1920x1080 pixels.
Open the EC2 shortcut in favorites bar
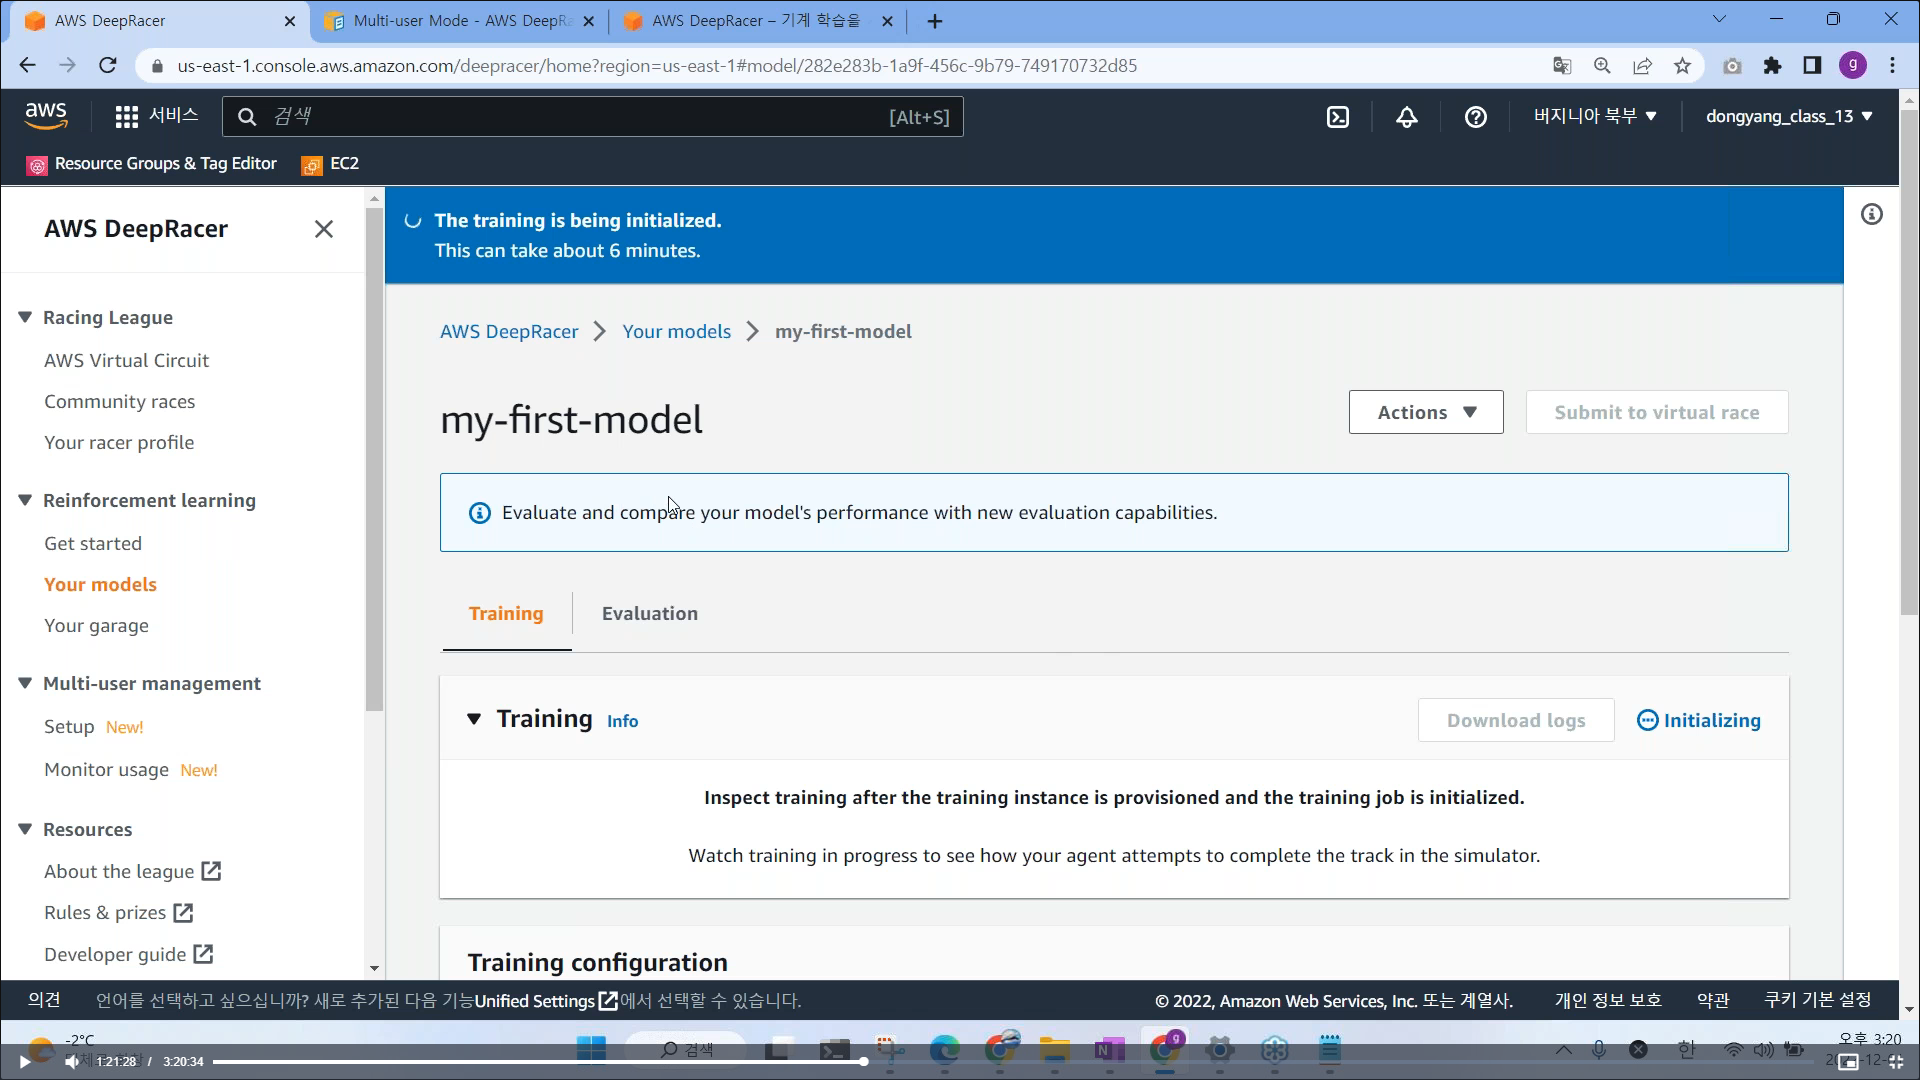pyautogui.click(x=331, y=164)
